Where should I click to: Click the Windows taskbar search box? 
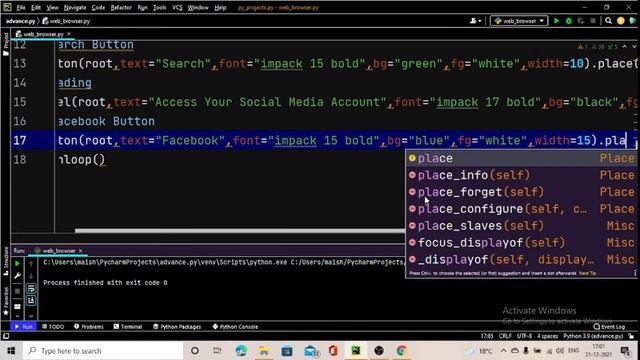click(x=103, y=351)
